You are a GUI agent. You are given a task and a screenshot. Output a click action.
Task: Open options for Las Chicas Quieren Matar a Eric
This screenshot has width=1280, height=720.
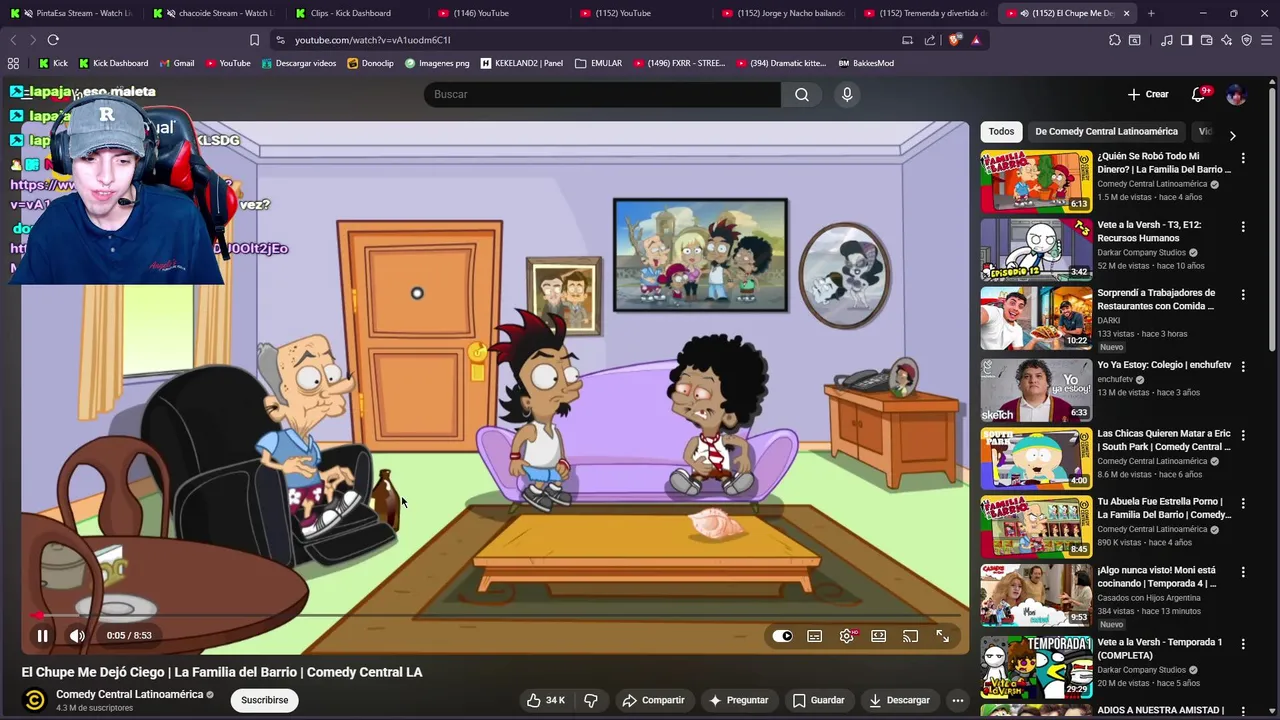click(1243, 436)
